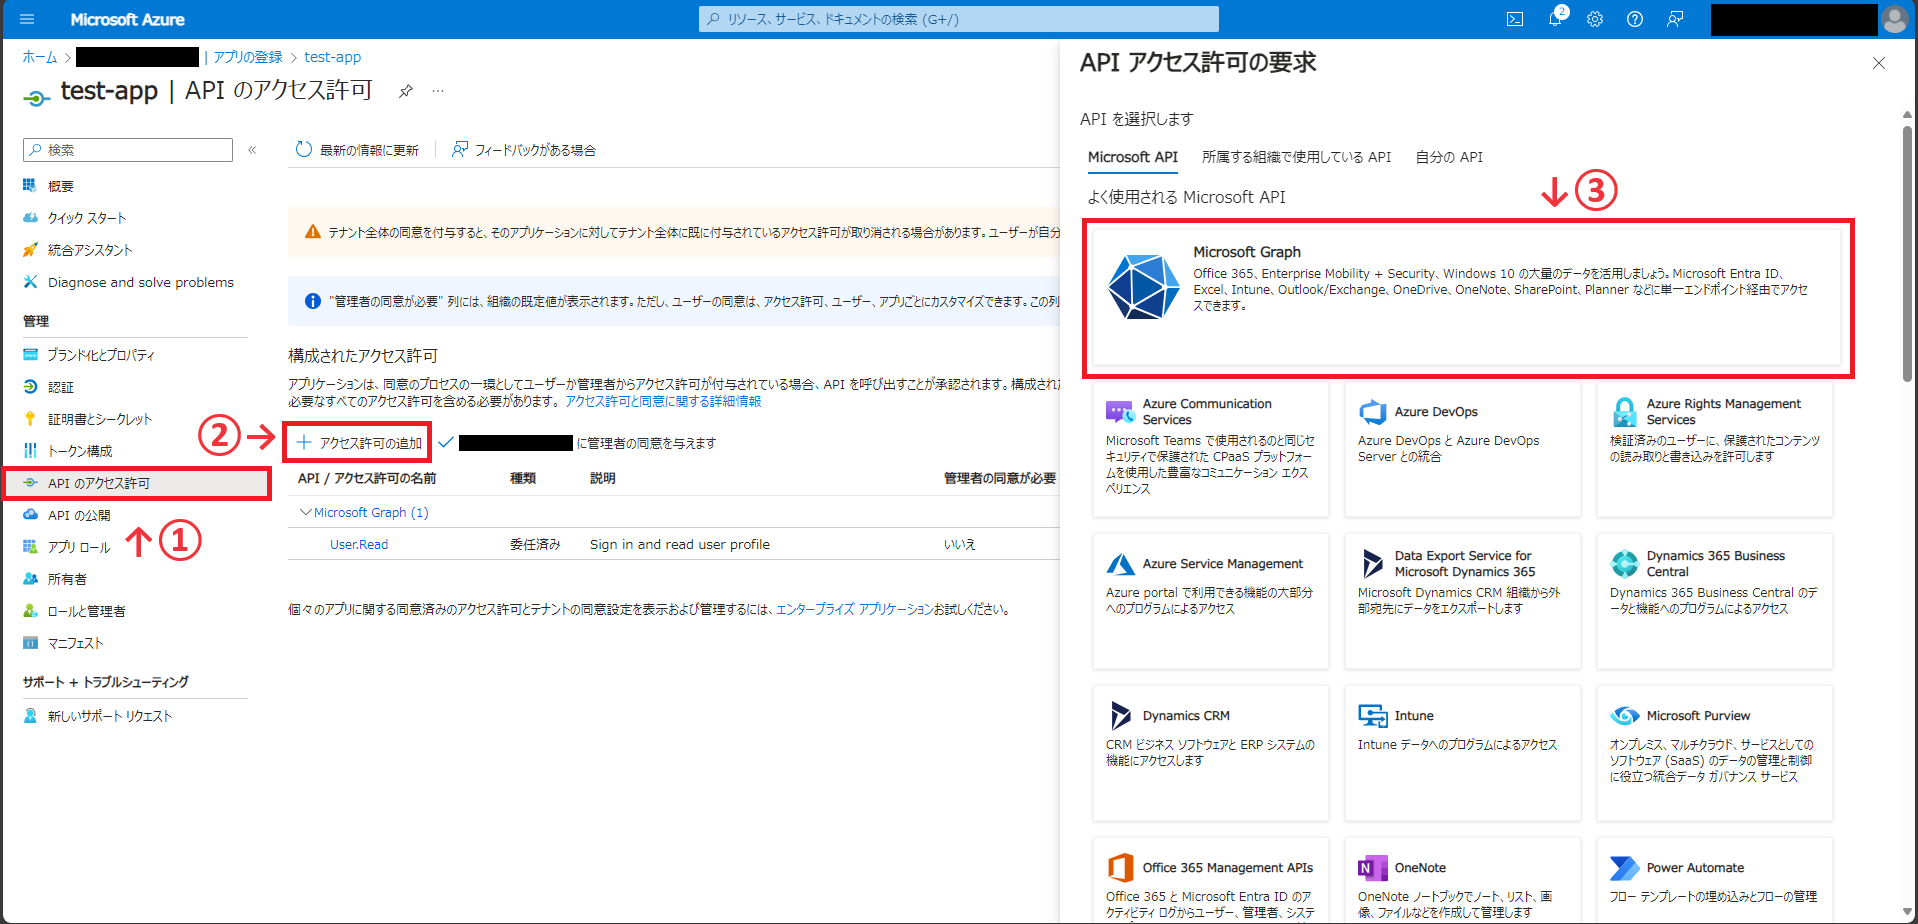Viewport: 1918px width, 924px height.
Task: Select Diagnose and solve problems
Action: tap(140, 281)
